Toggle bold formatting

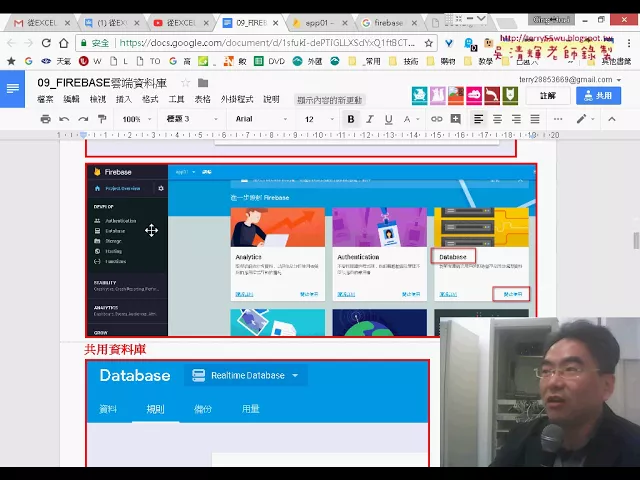[351, 119]
